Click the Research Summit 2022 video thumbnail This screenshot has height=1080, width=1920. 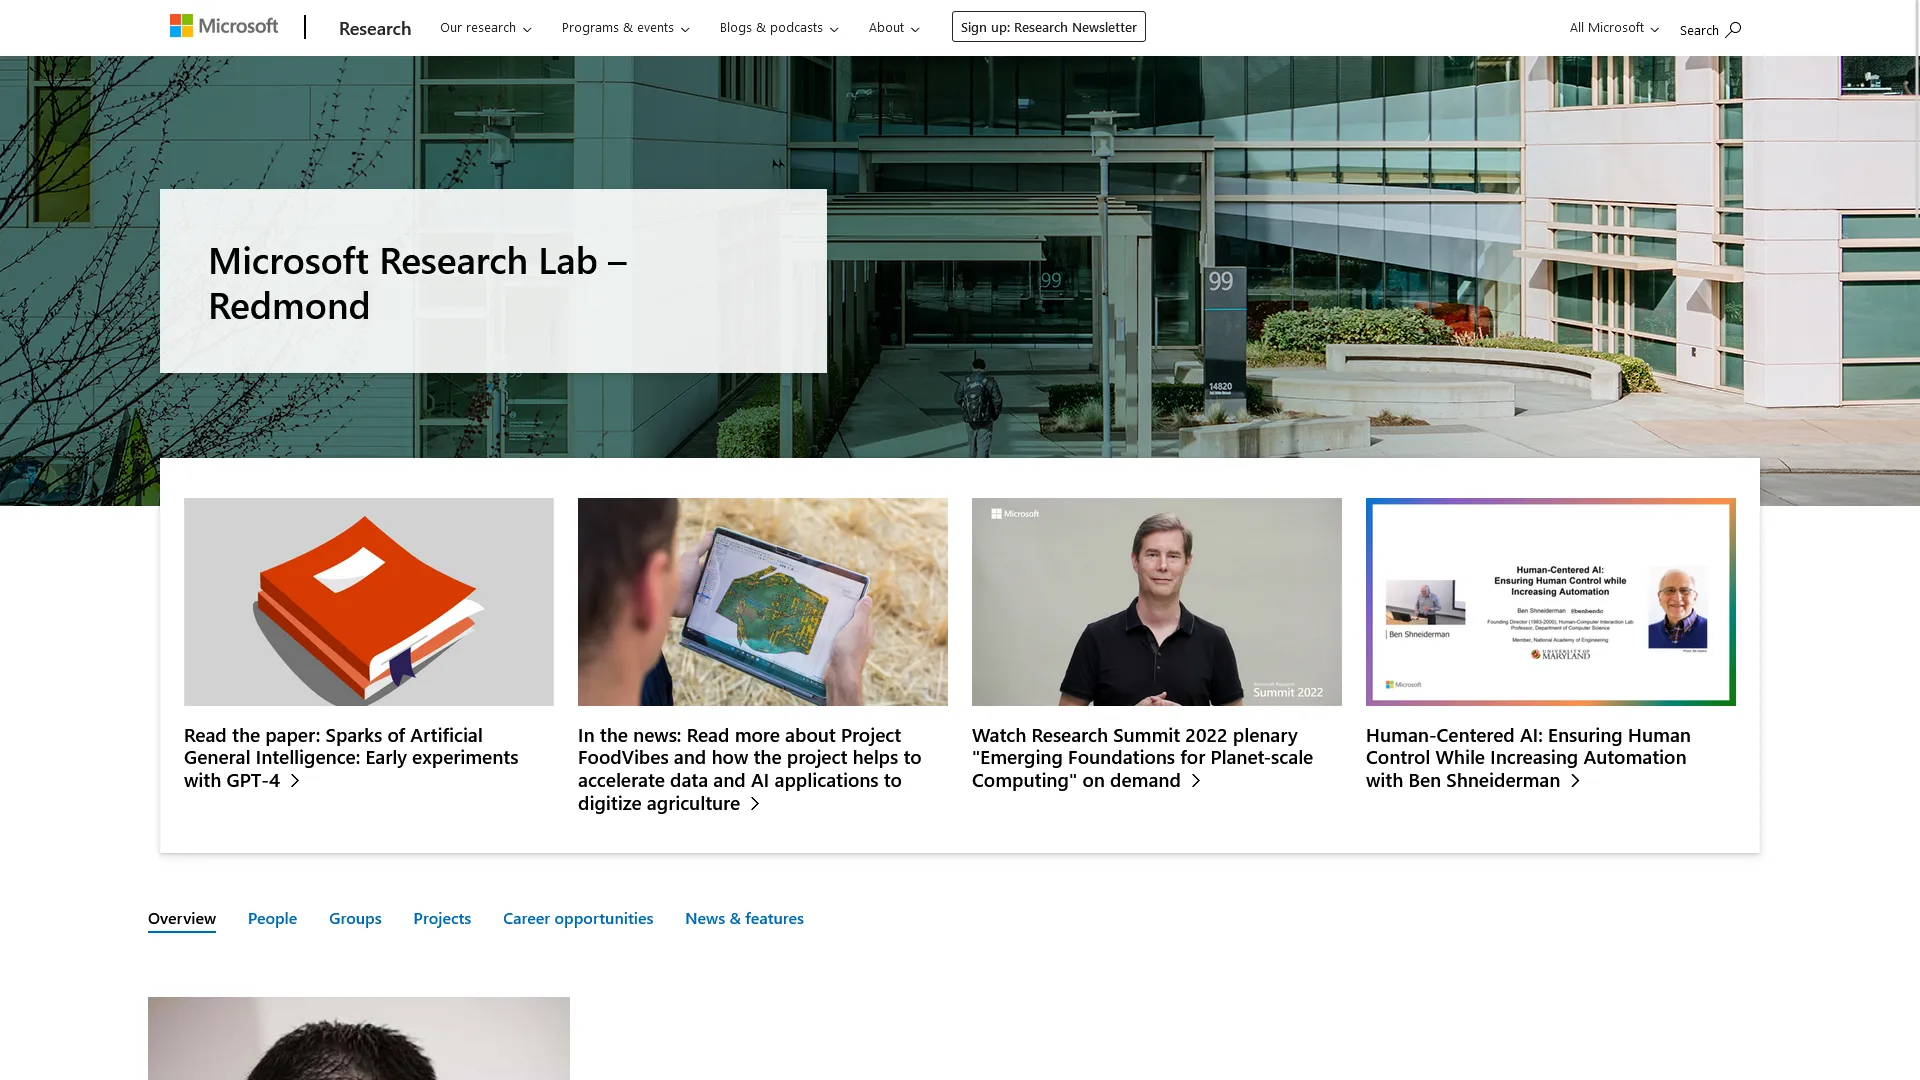pyautogui.click(x=1156, y=601)
